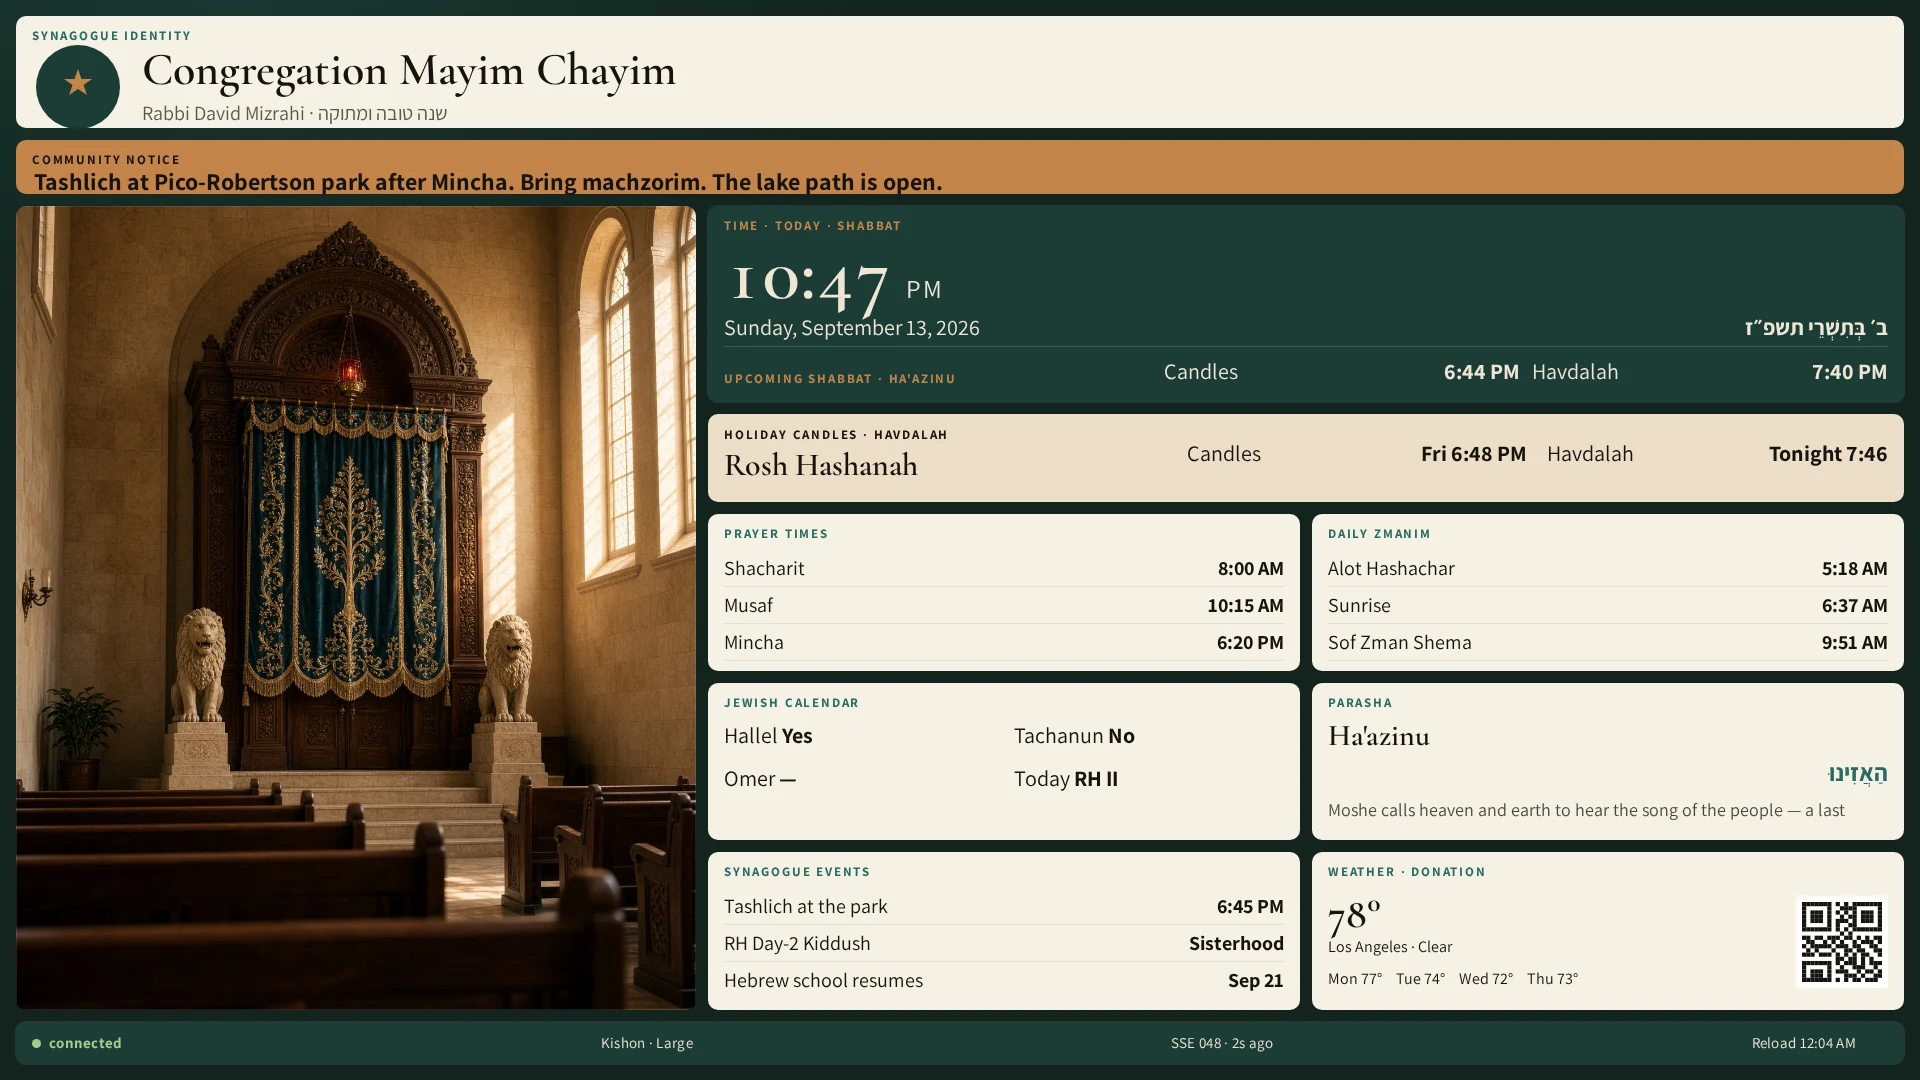
Task: Click the connected status label
Action: pos(85,1043)
